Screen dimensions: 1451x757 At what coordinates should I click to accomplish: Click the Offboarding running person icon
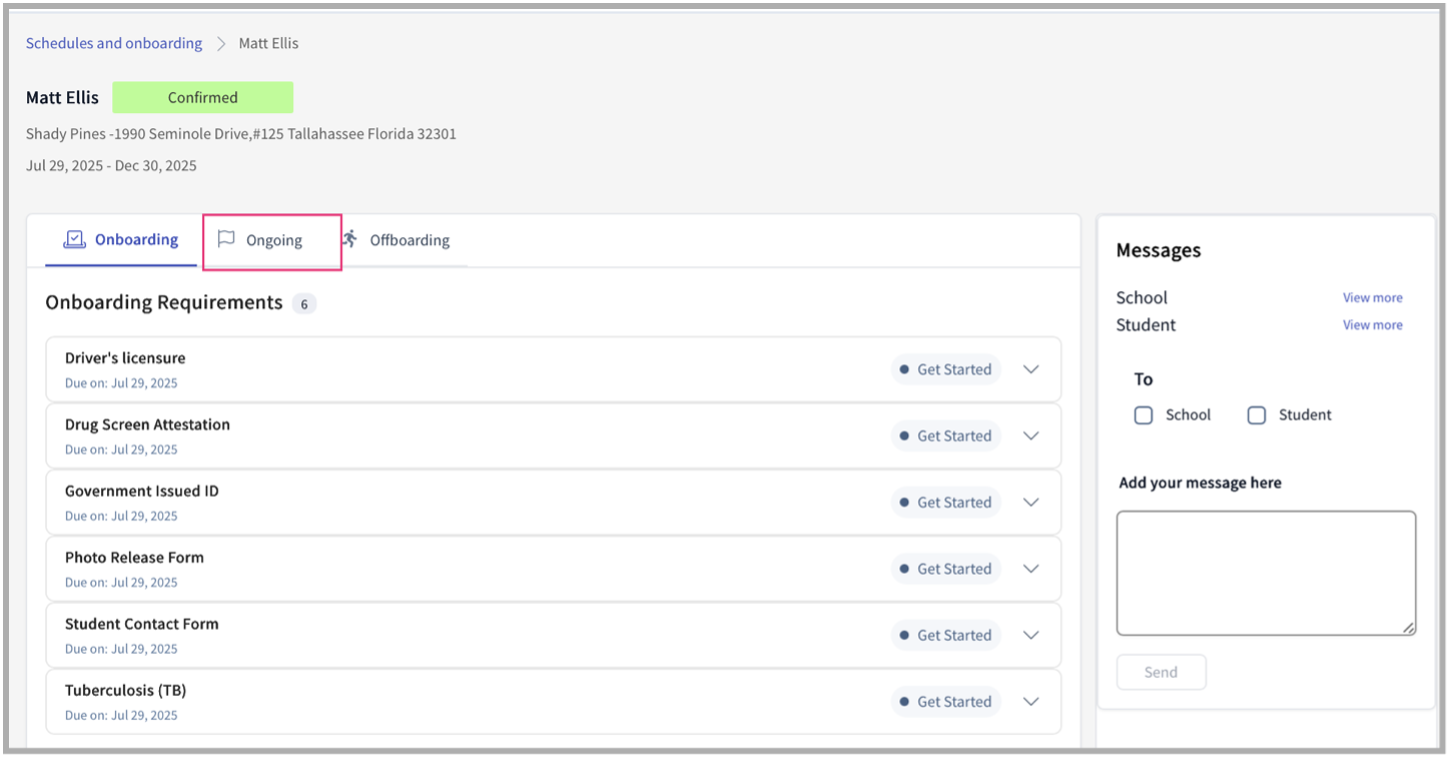tap(350, 239)
